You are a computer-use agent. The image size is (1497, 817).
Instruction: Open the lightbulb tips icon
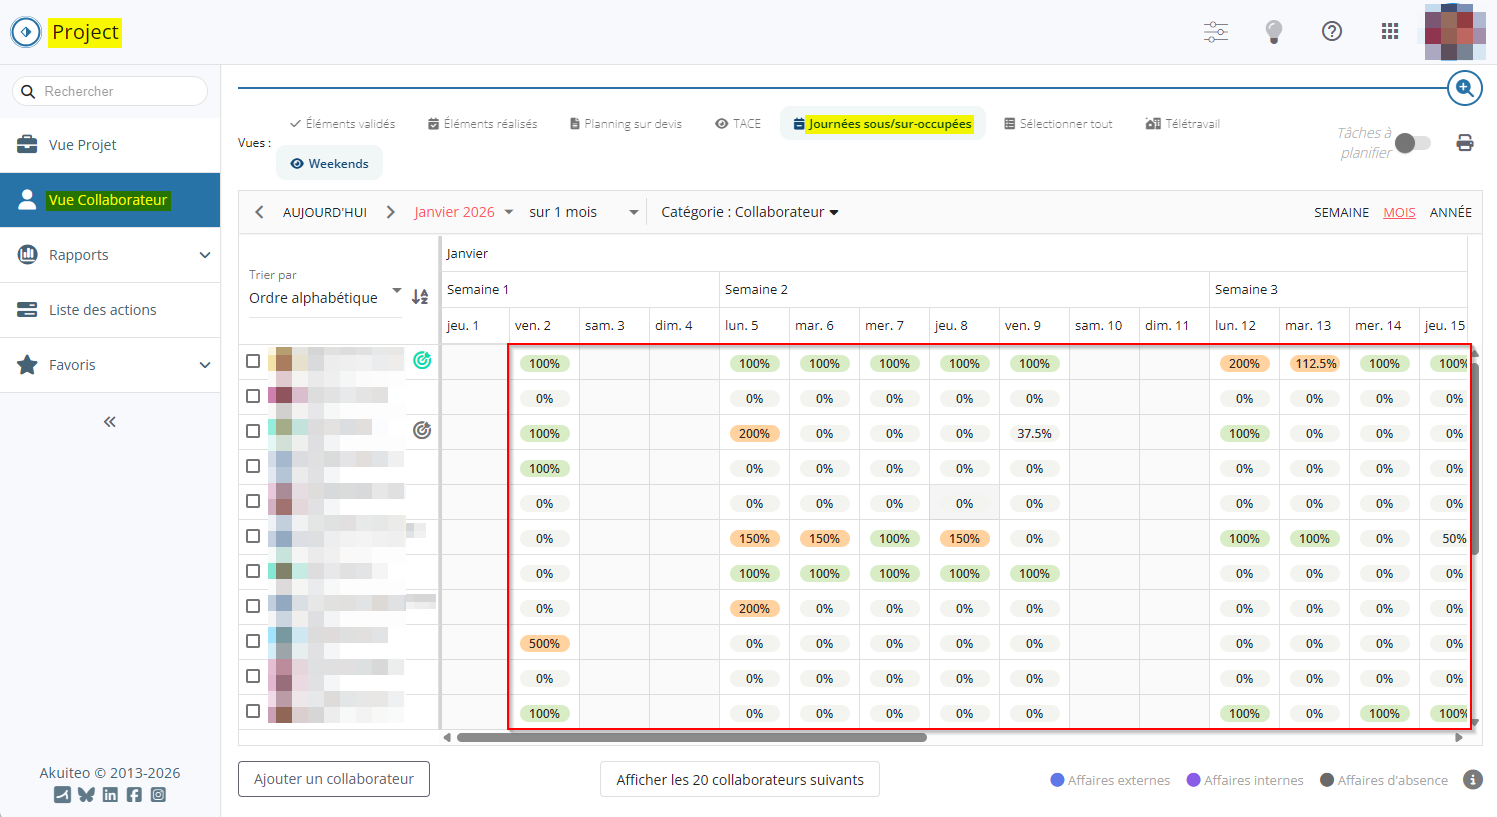pos(1273,32)
